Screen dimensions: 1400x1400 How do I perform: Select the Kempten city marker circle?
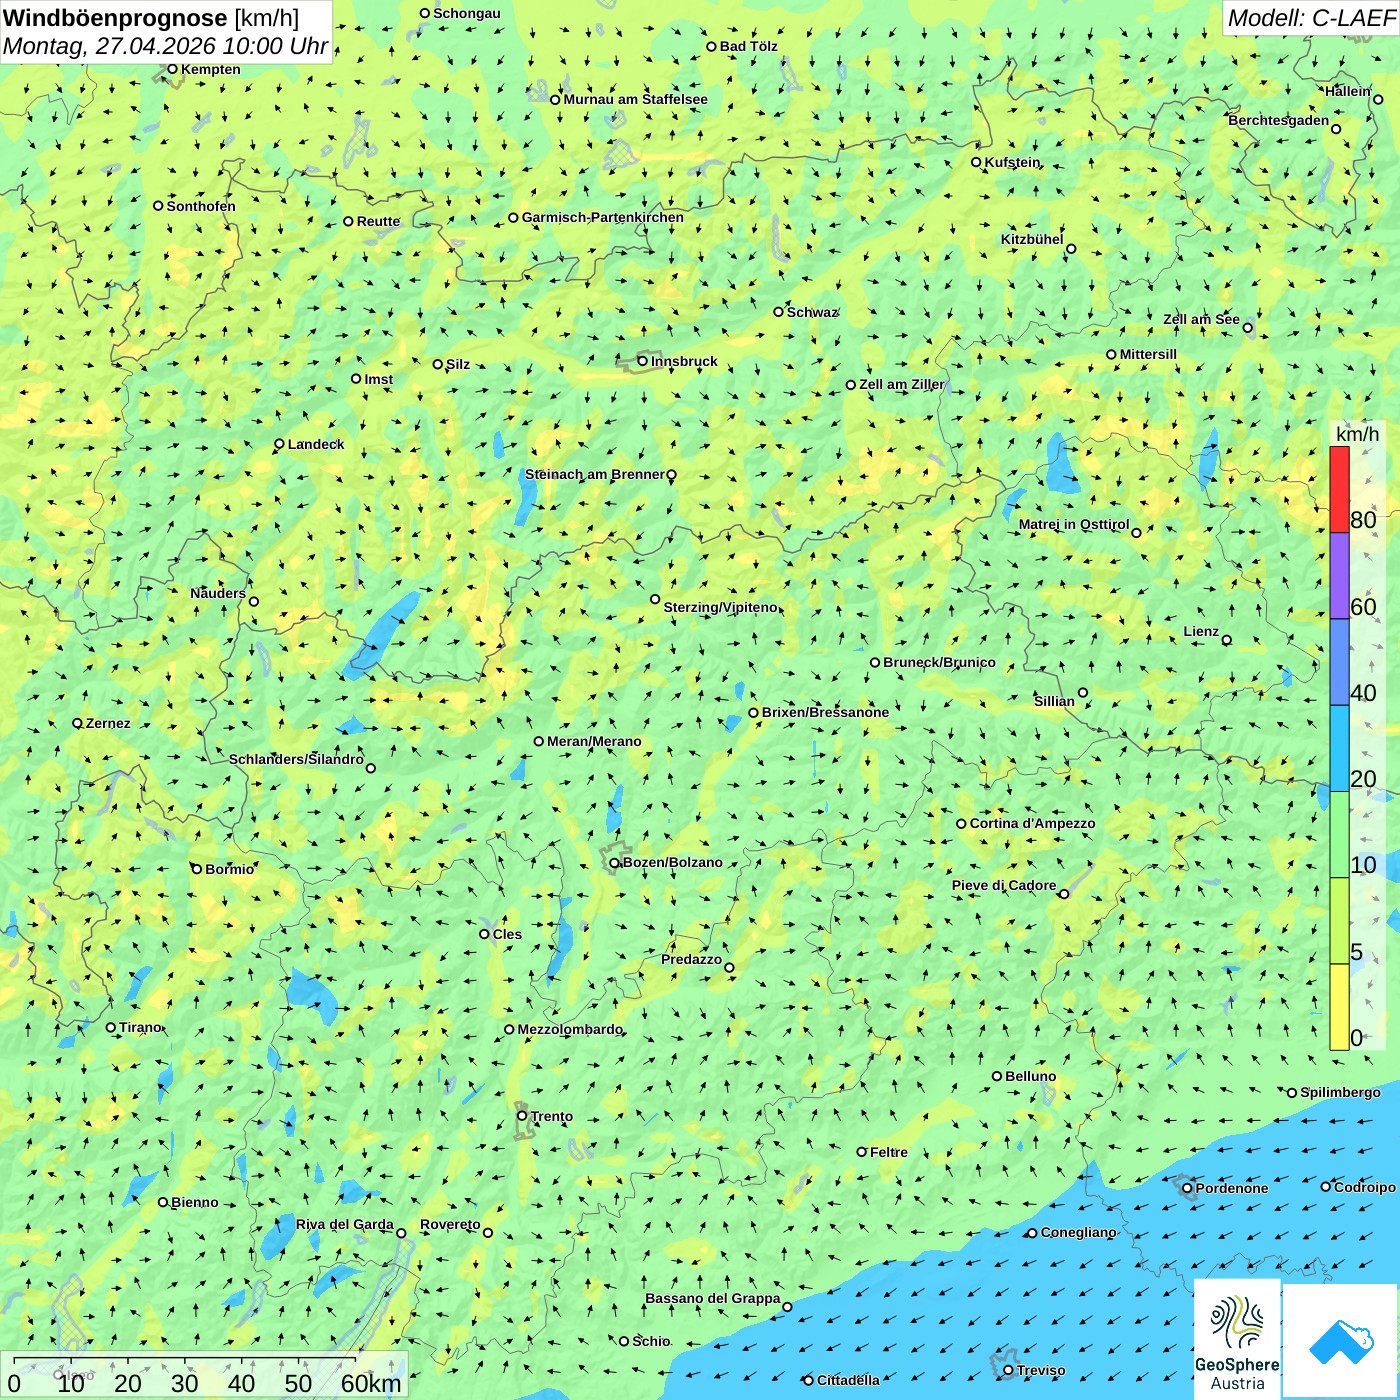(172, 69)
